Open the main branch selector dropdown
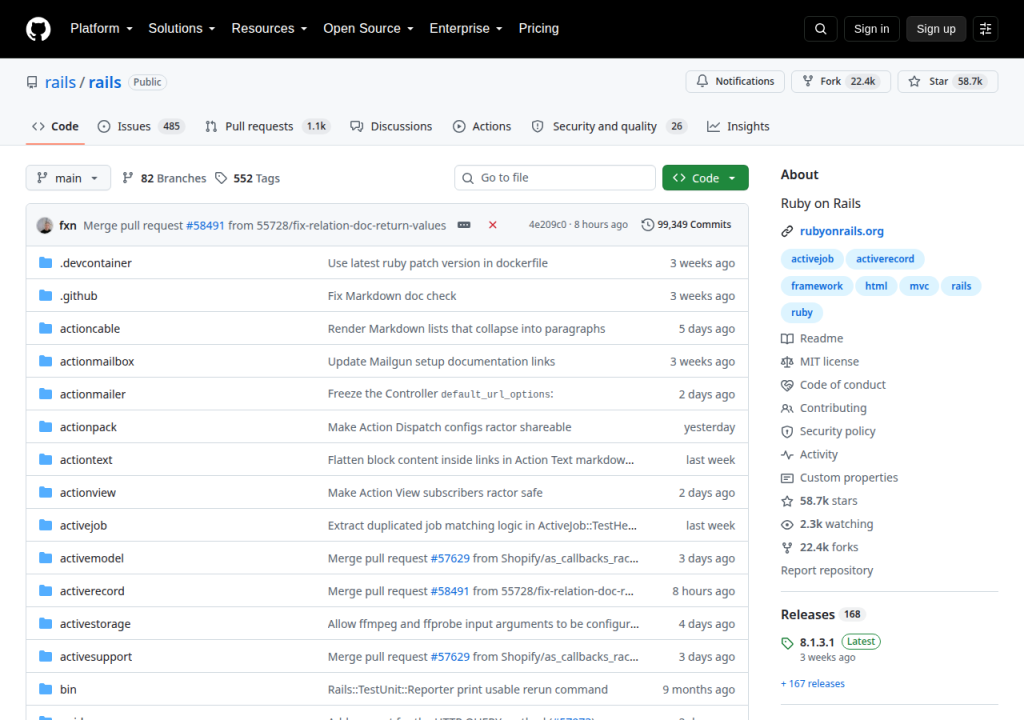Screen dimensions: 1024x720 68,178
